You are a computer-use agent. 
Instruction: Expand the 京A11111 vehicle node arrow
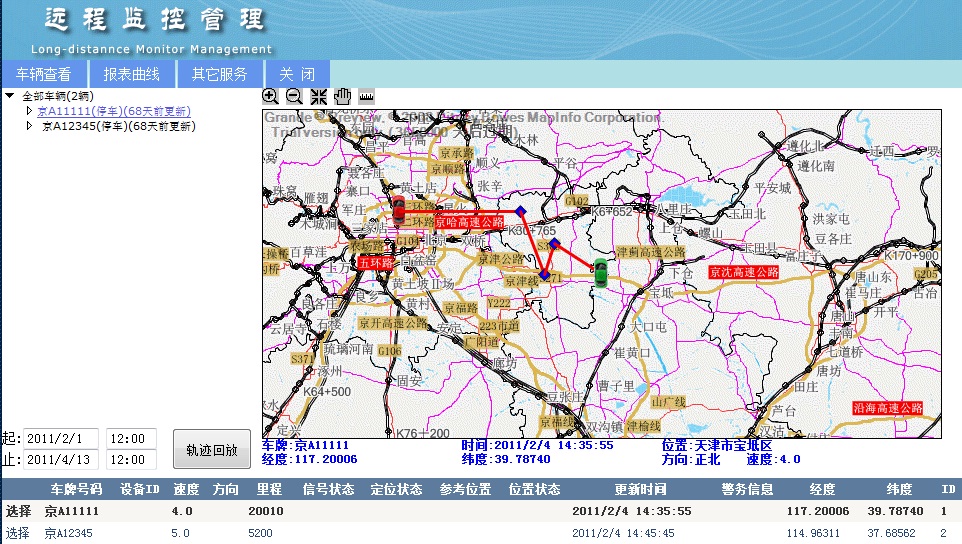(29, 111)
